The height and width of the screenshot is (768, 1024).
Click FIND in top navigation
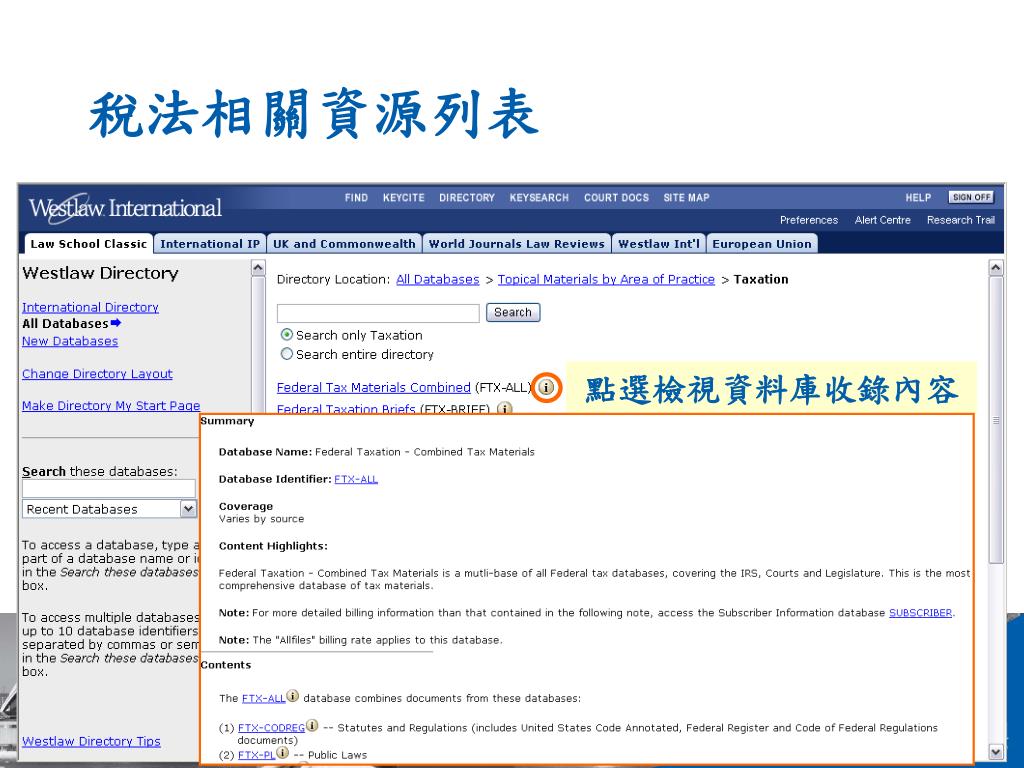click(357, 197)
